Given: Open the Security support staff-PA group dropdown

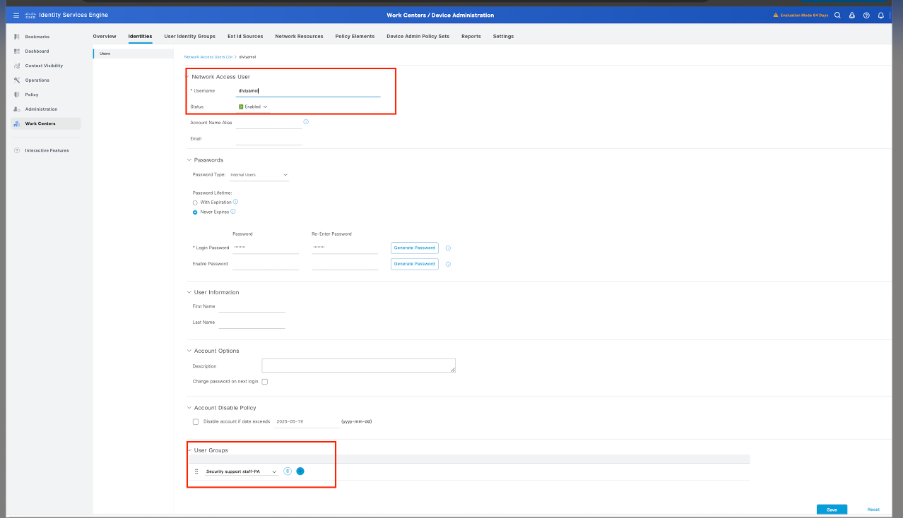Looking at the screenshot, I should click(241, 472).
